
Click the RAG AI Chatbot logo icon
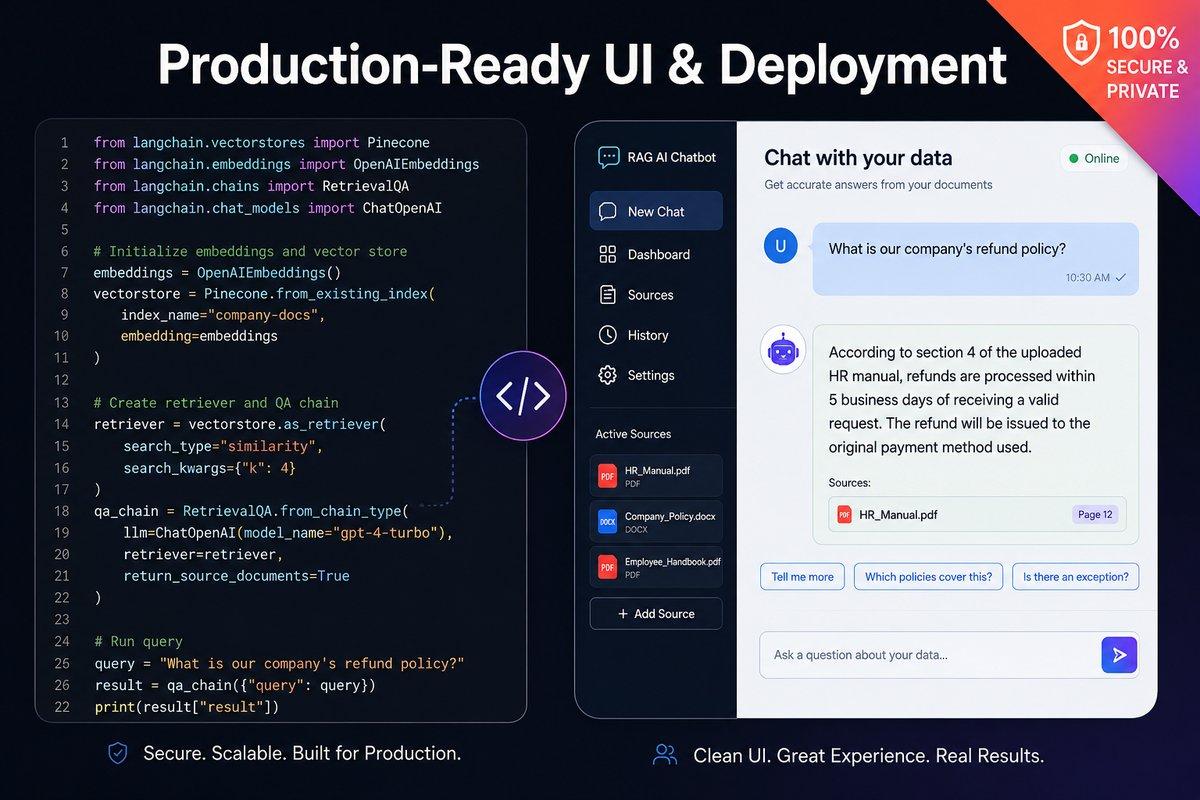[608, 157]
